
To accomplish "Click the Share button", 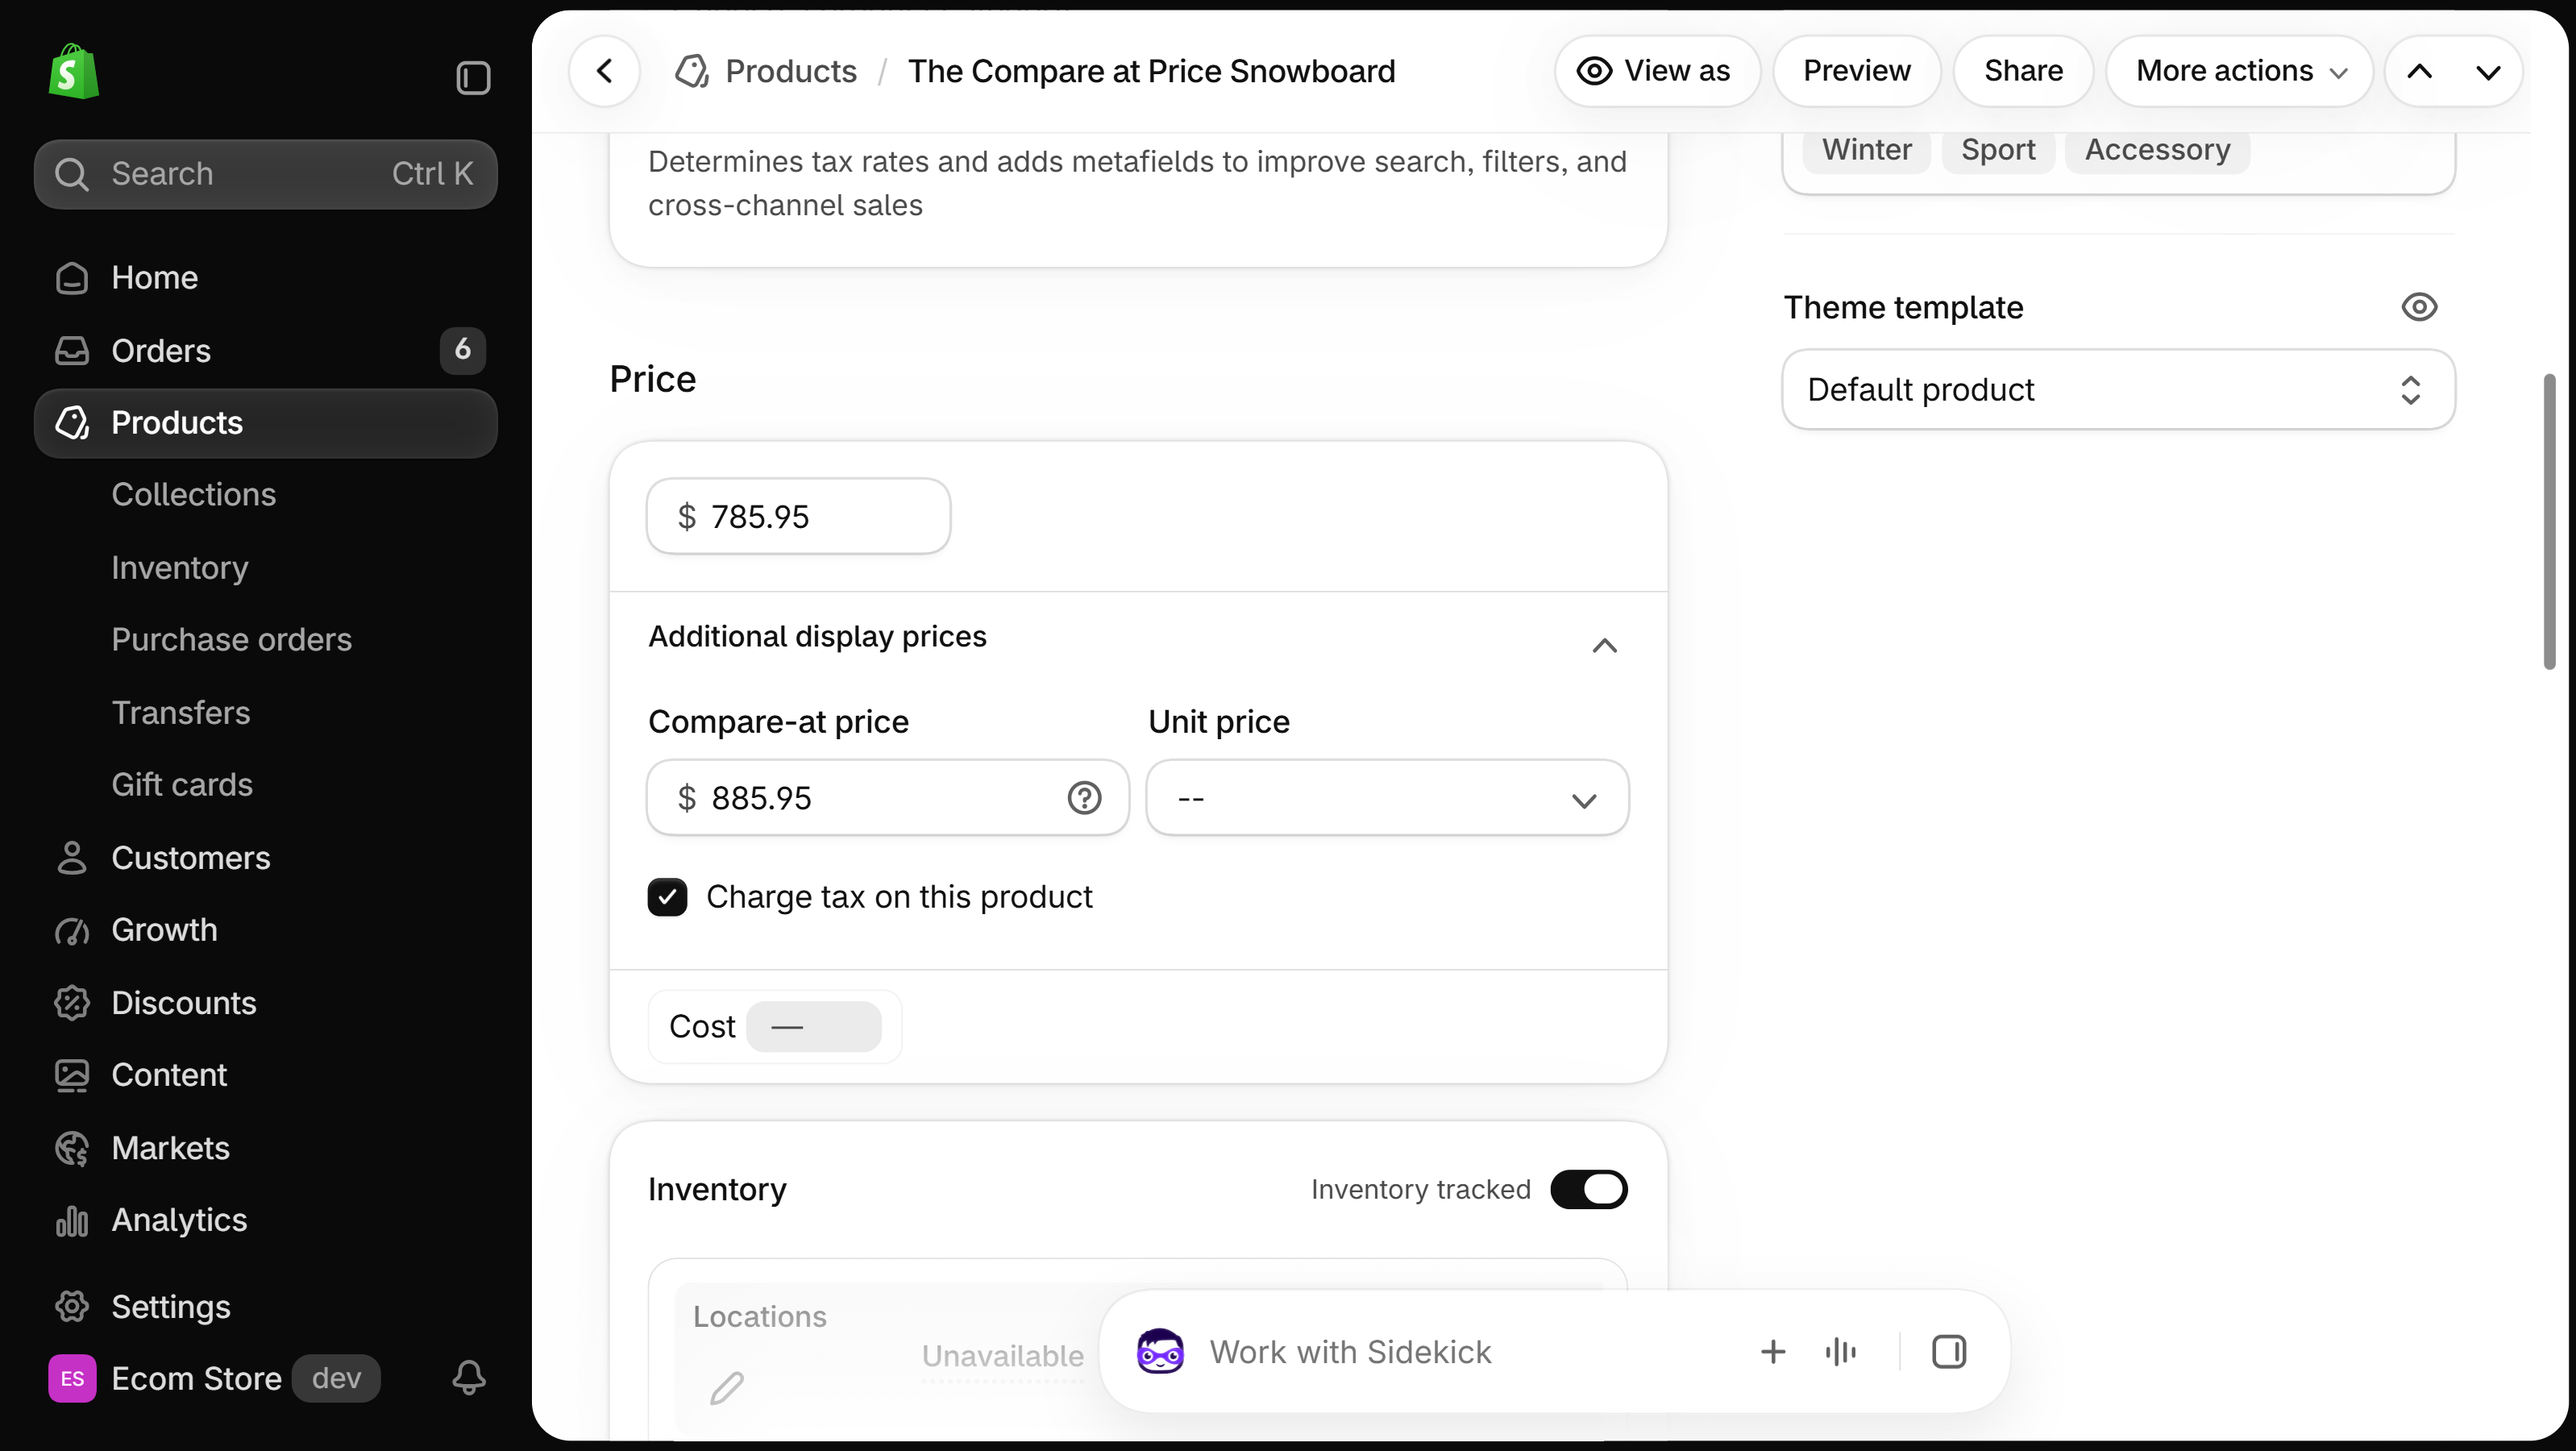I will click(x=2023, y=71).
